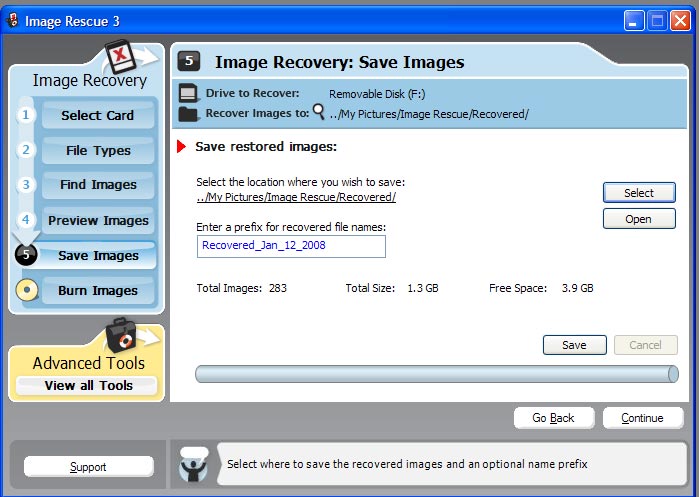Click the magnifying glass icon by recovery path
This screenshot has width=699, height=497.
tap(319, 111)
